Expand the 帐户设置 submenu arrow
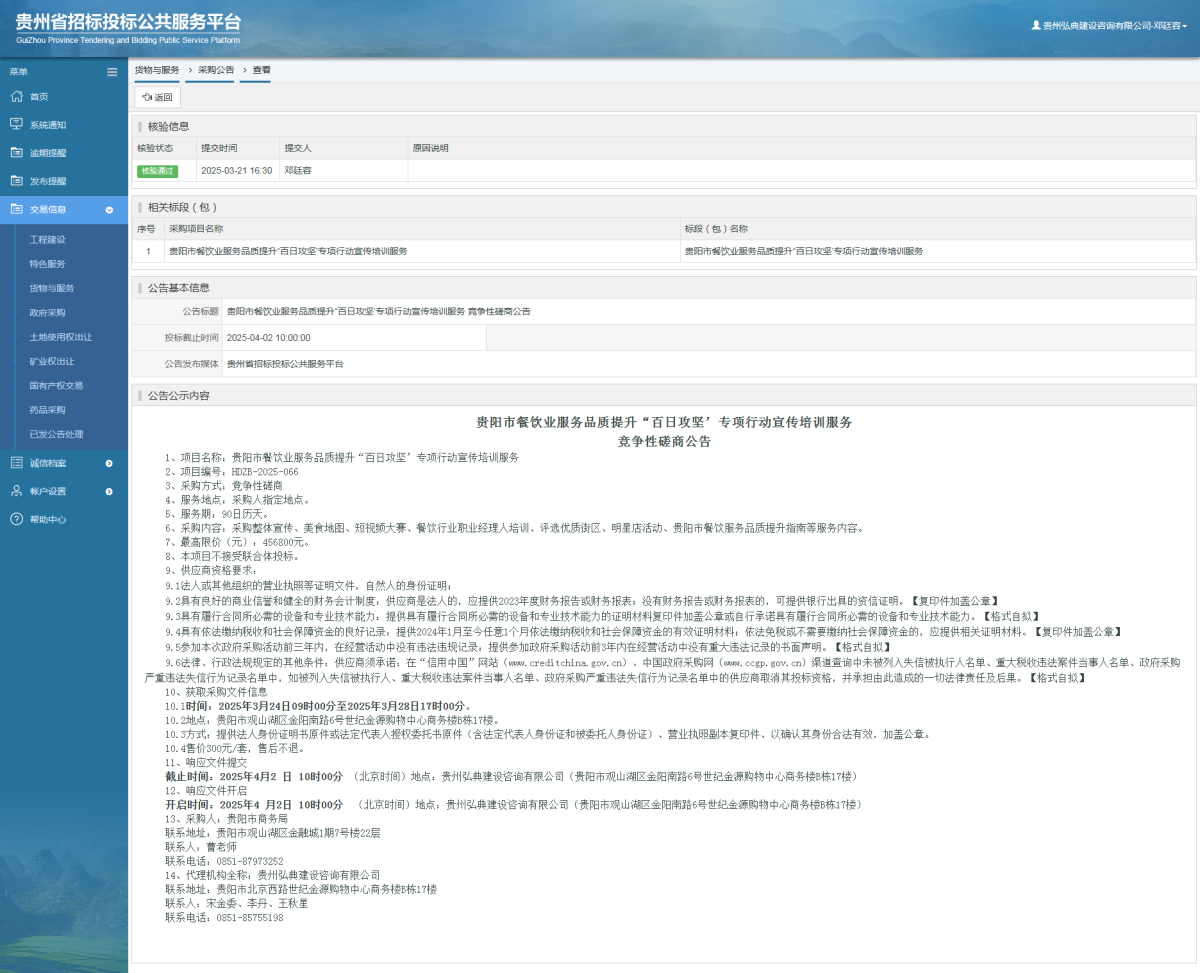 click(109, 491)
